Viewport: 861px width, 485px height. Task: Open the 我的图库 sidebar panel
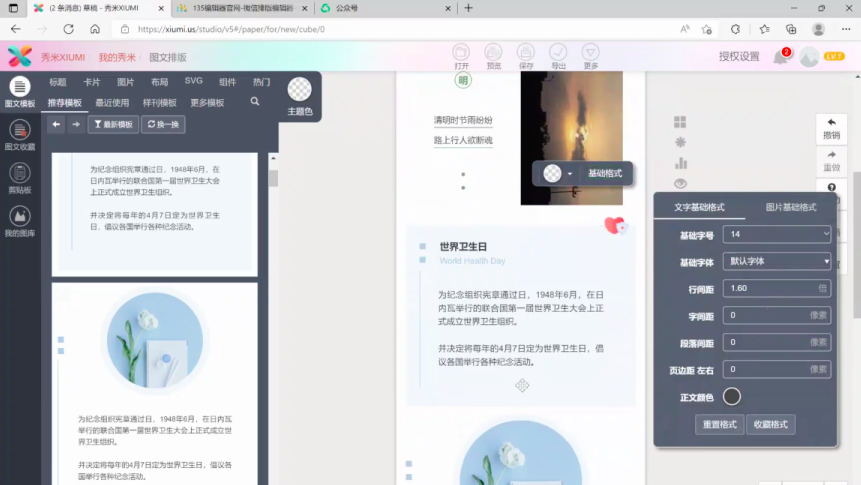click(20, 221)
